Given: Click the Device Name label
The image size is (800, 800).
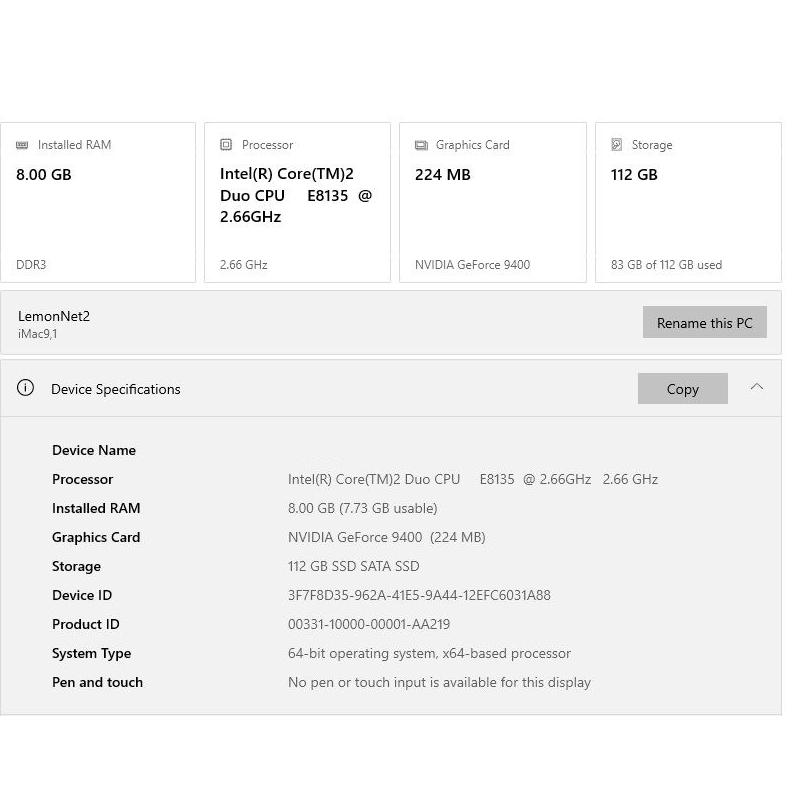Looking at the screenshot, I should [94, 450].
